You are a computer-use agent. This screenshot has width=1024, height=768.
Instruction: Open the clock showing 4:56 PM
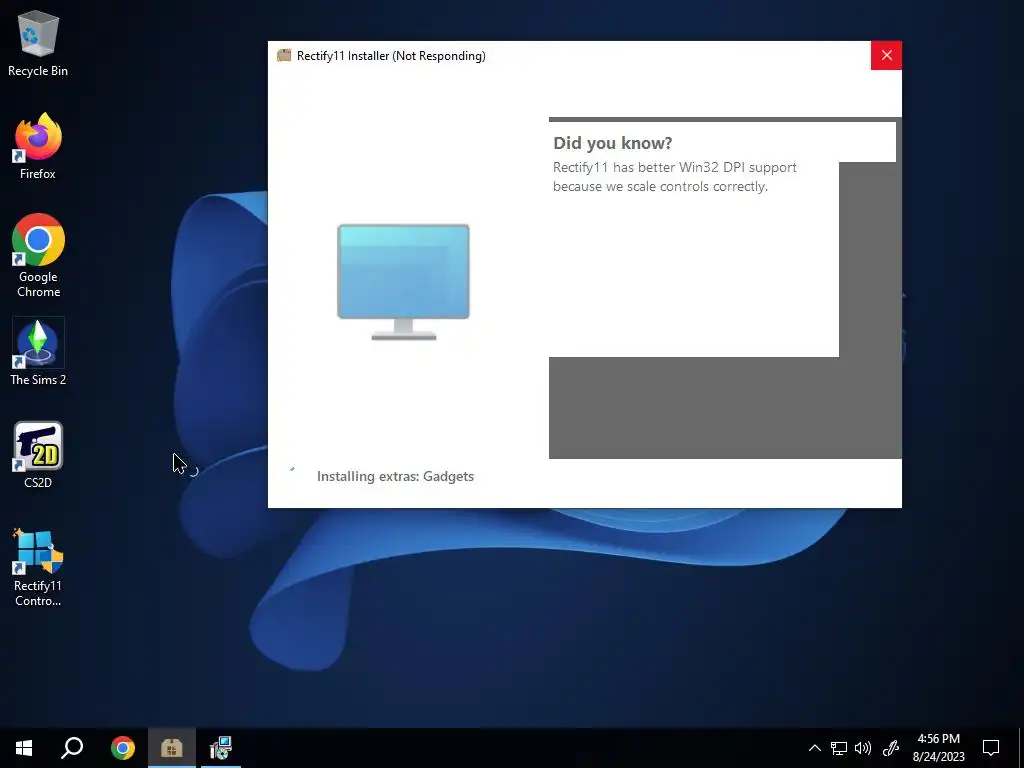(938, 748)
